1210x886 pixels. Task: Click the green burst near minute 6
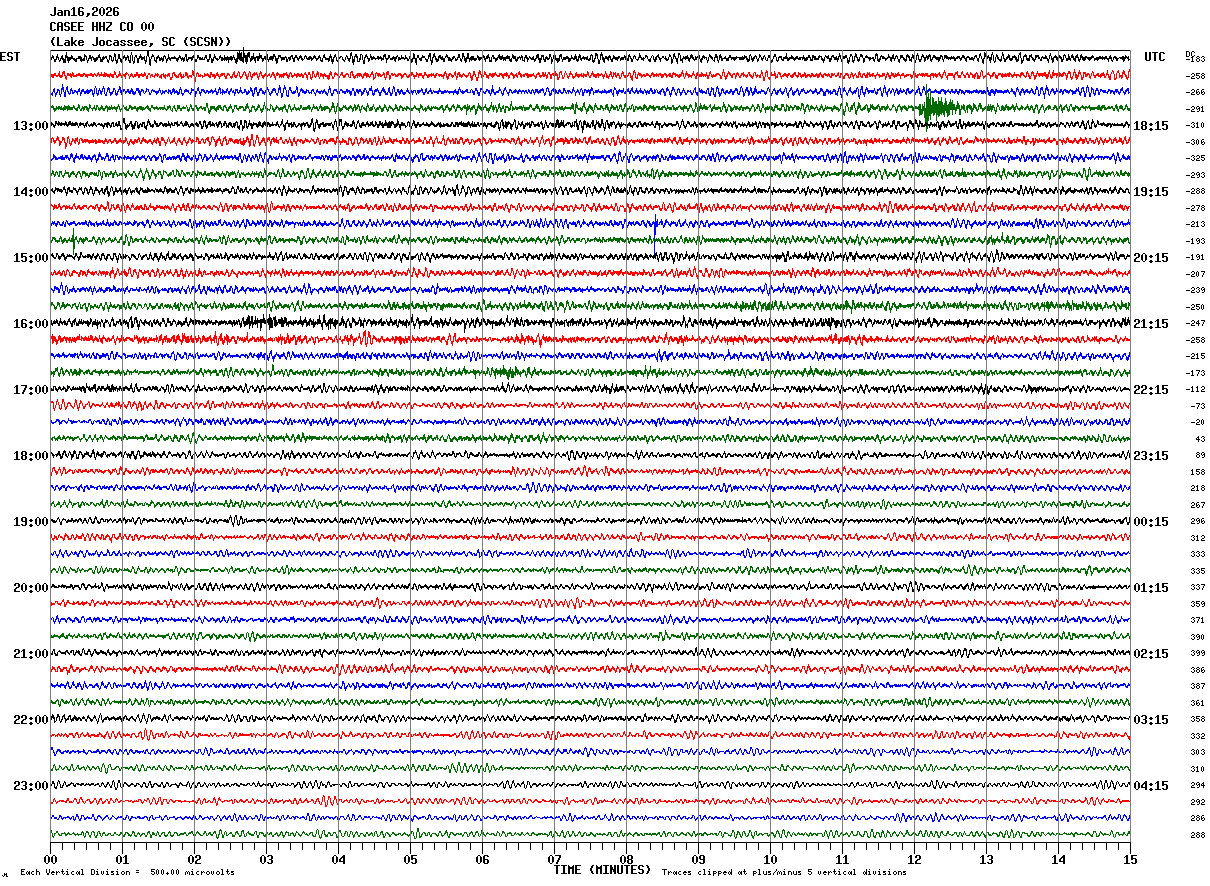pos(506,372)
